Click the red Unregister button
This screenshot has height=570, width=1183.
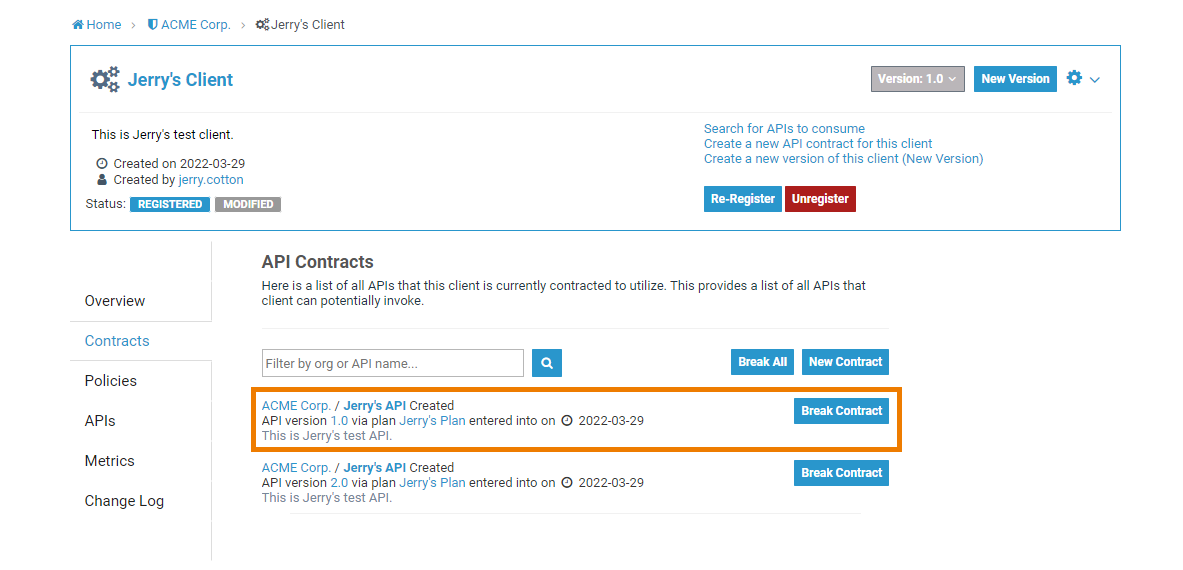point(820,199)
